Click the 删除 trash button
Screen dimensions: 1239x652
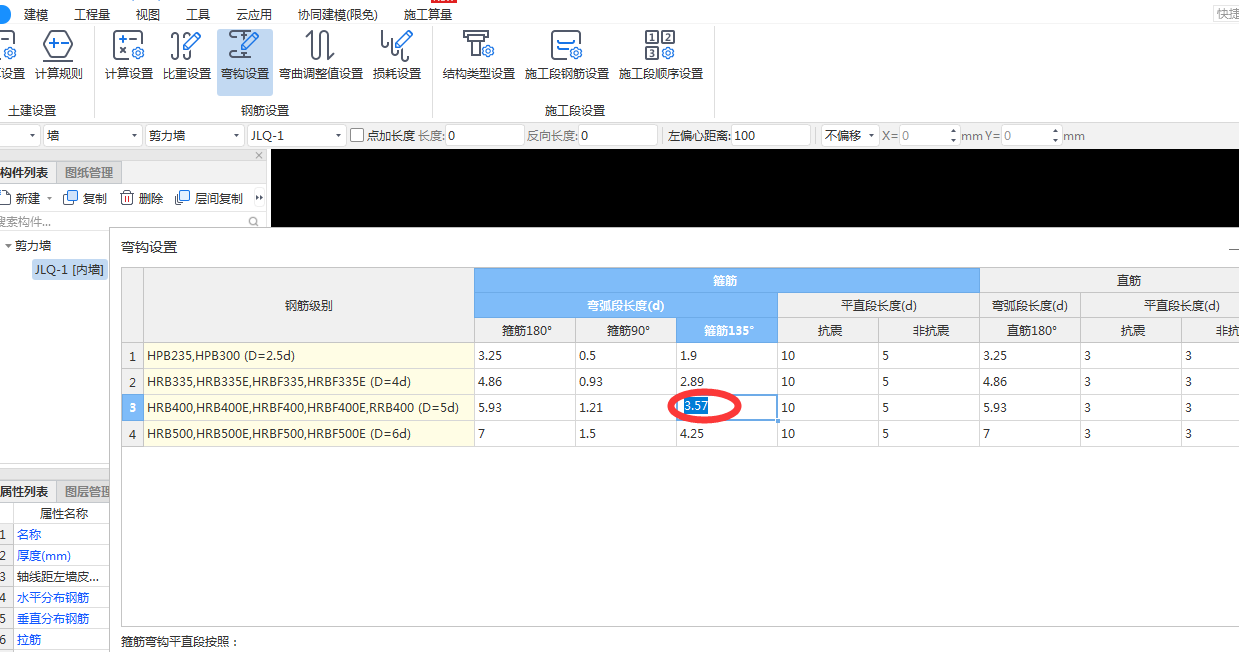pos(141,198)
